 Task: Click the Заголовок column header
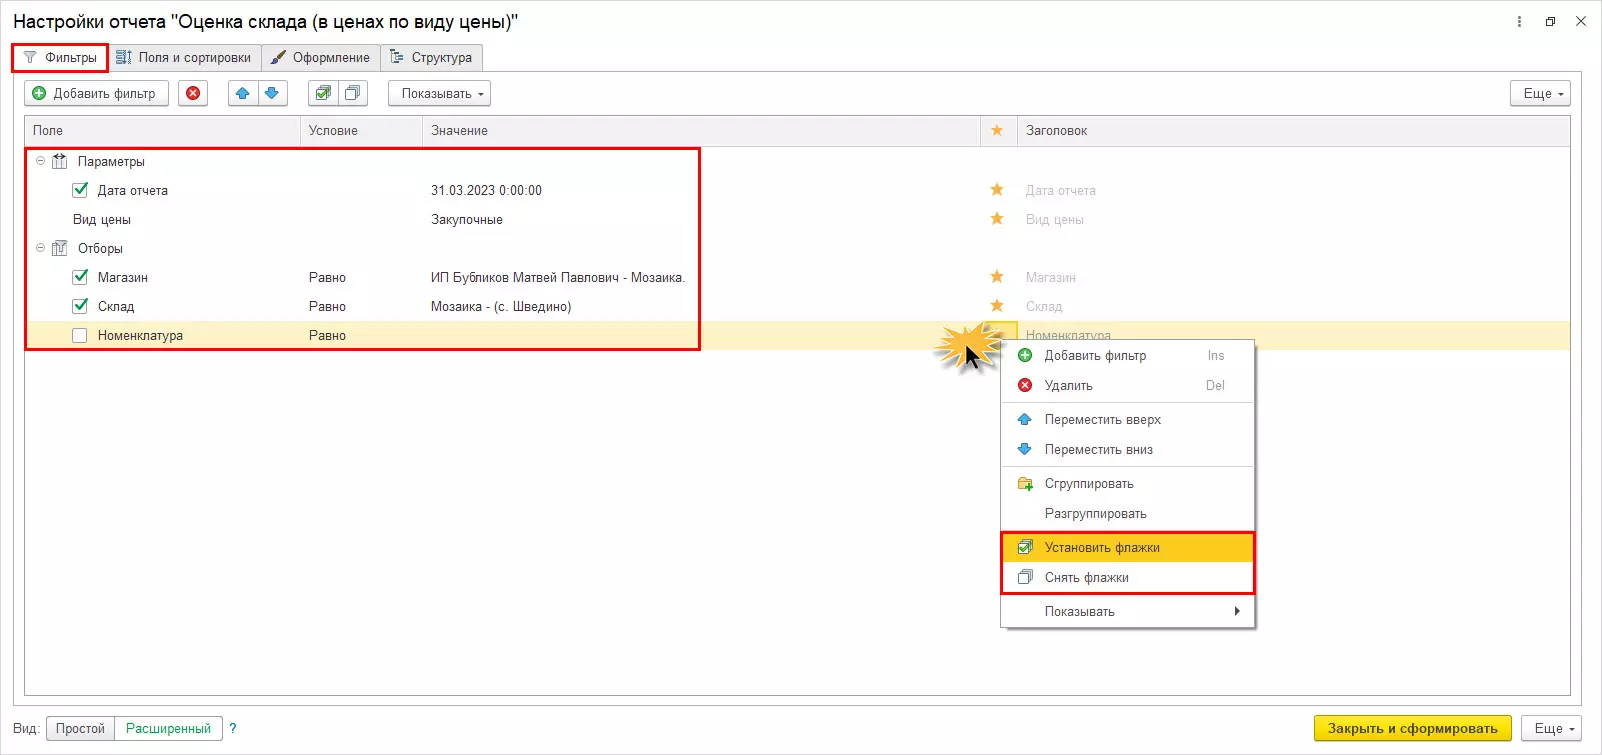click(x=1293, y=130)
